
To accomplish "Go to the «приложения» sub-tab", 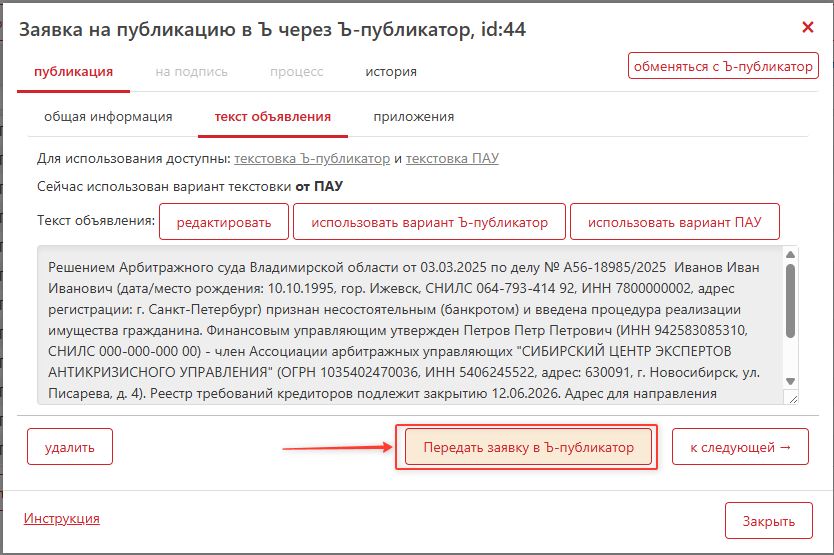I will [414, 117].
